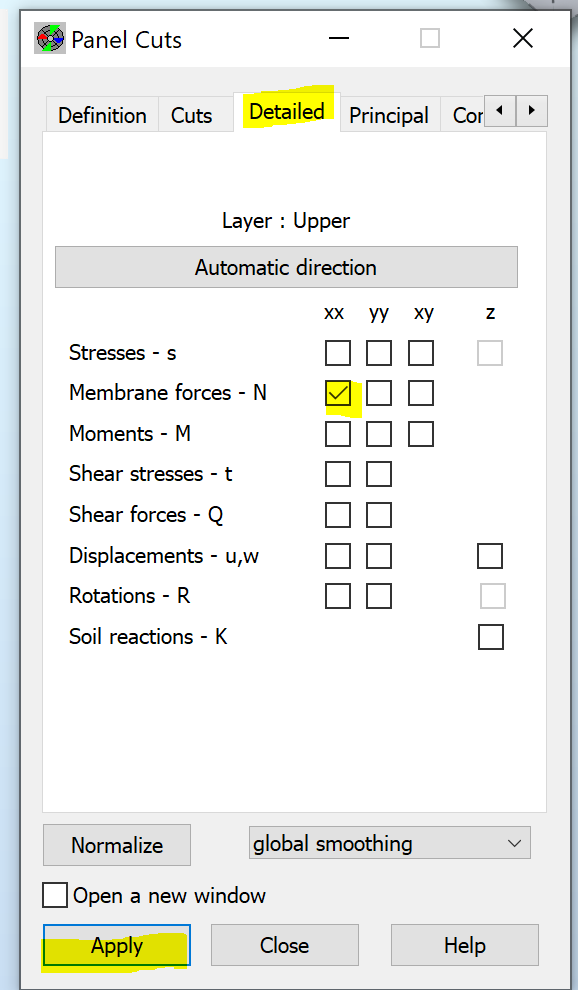This screenshot has width=578, height=990.
Task: Apply the panel cut settings
Action: [116, 945]
